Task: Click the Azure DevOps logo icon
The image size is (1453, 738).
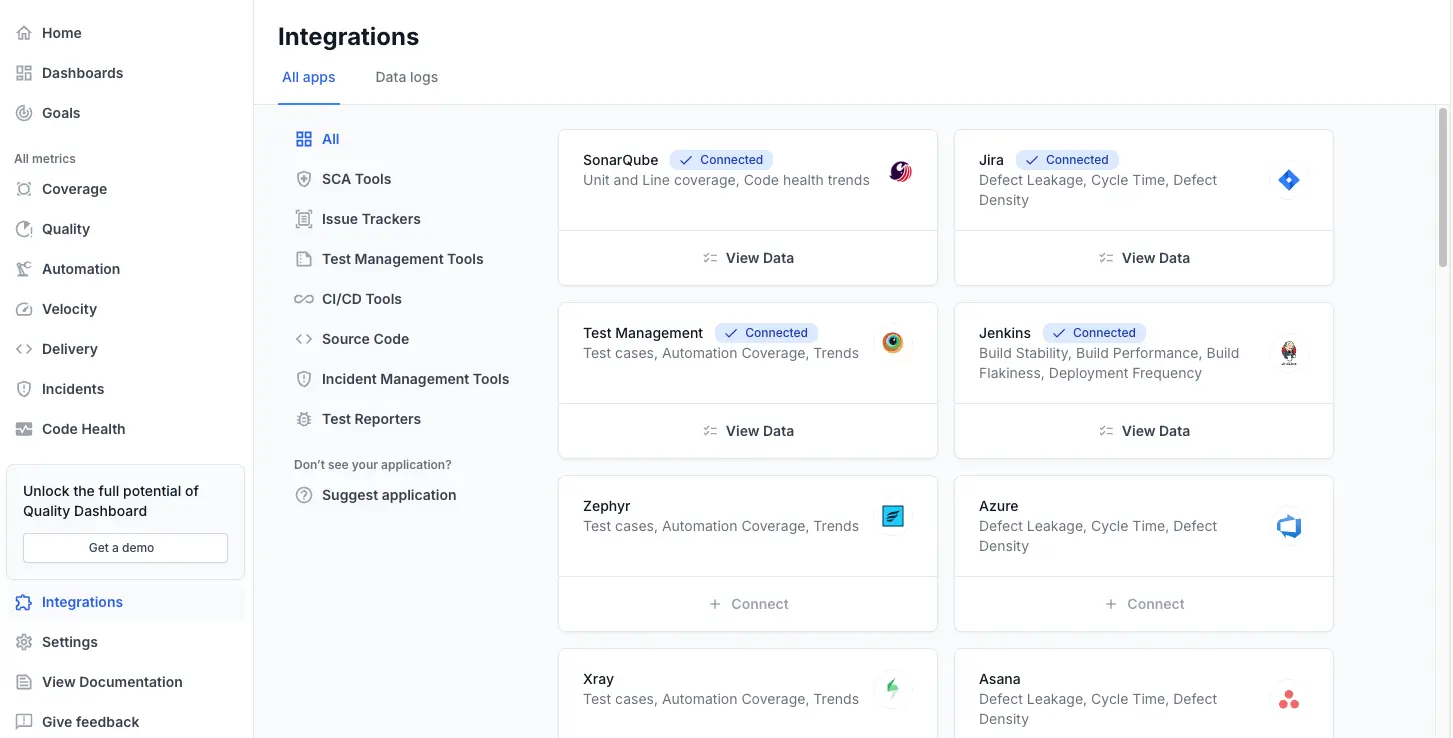Action: 1288,526
